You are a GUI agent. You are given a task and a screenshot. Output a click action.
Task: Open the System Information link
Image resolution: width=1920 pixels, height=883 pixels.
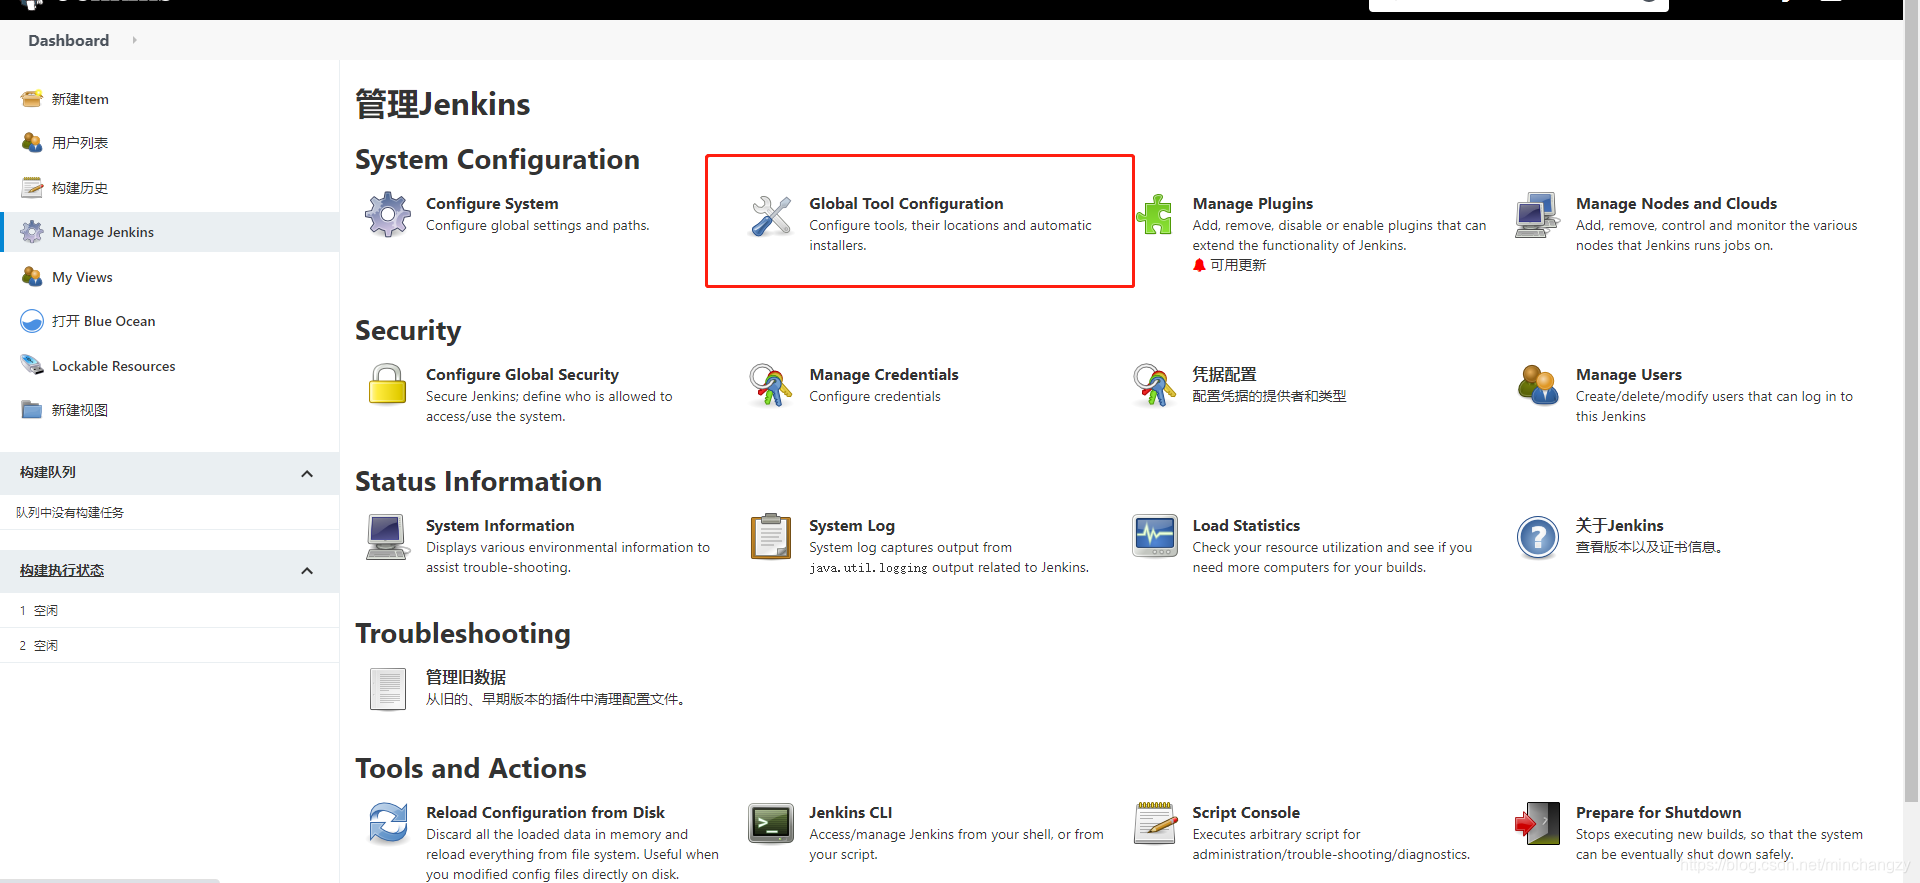tap(500, 525)
